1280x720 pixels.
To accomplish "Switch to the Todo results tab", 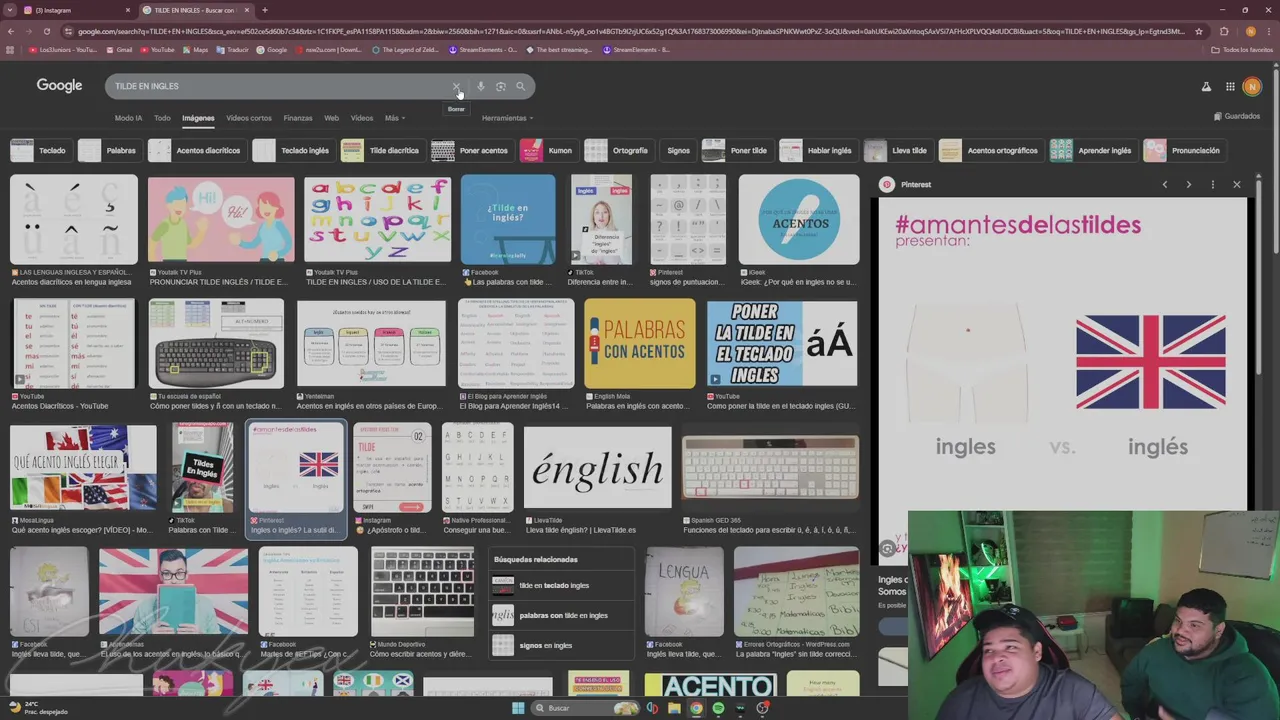I will click(x=162, y=118).
